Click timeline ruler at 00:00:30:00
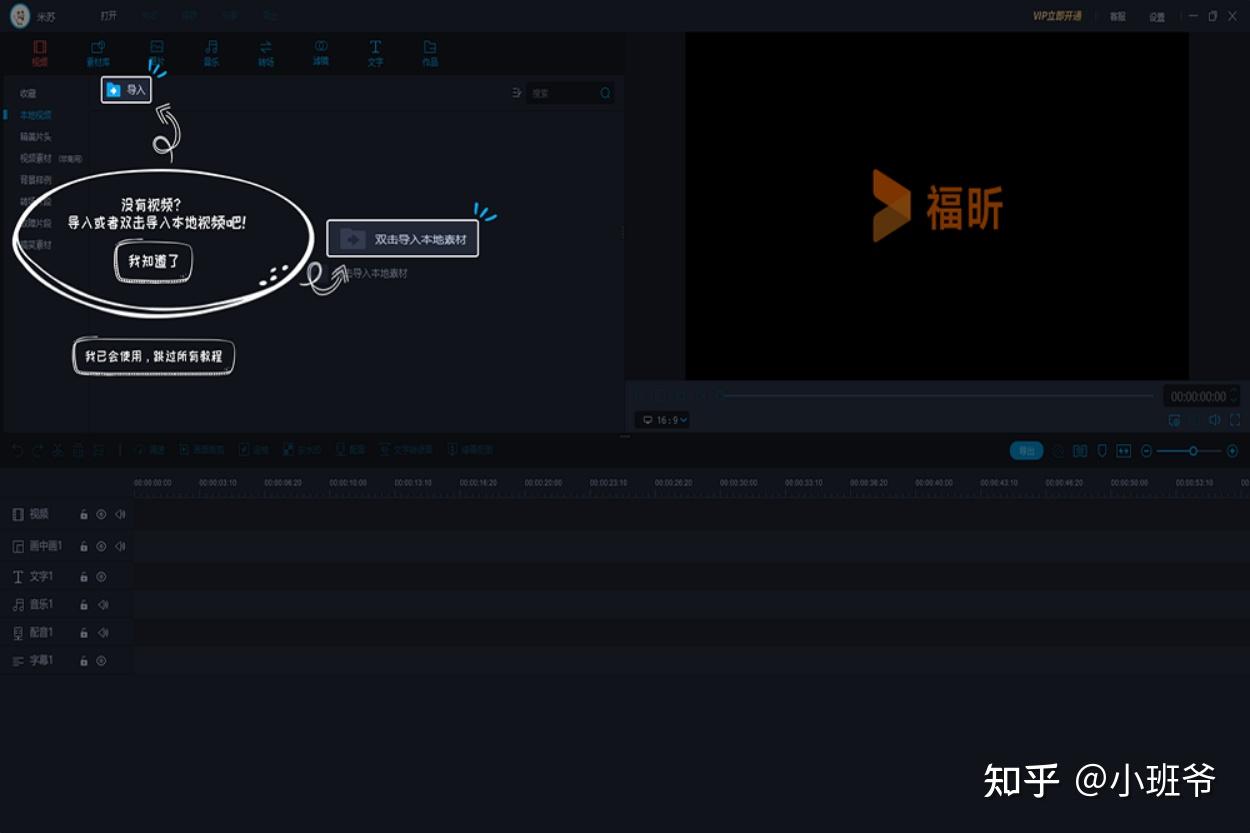The image size is (1250, 833). tap(738, 483)
